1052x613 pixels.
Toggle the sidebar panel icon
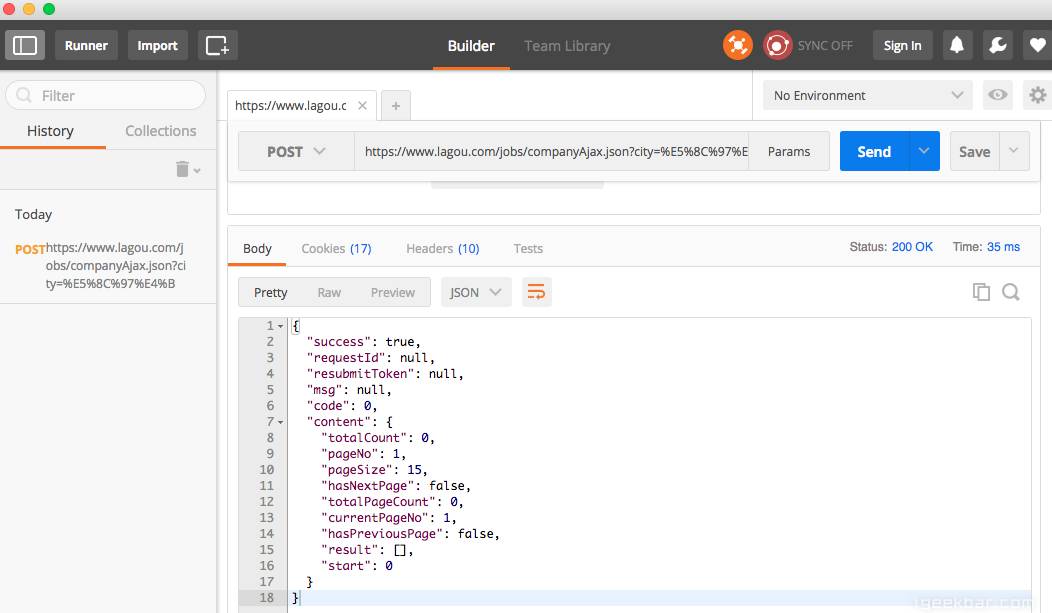tap(25, 46)
